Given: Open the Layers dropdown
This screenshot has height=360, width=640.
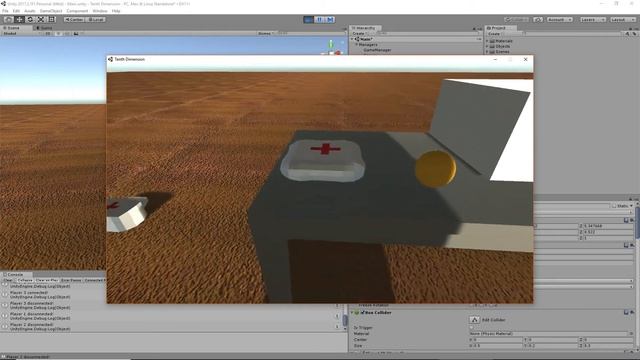Looking at the screenshot, I should click(592, 19).
